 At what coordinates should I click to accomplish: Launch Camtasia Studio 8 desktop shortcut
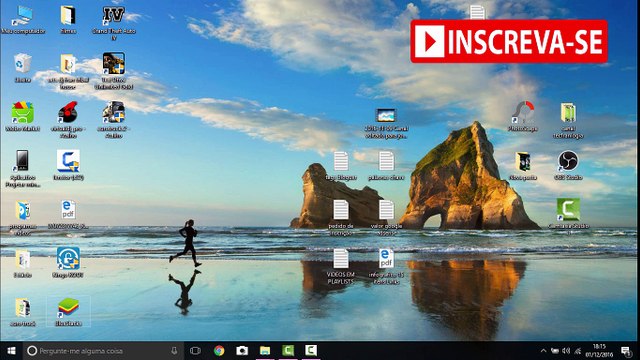click(x=568, y=216)
